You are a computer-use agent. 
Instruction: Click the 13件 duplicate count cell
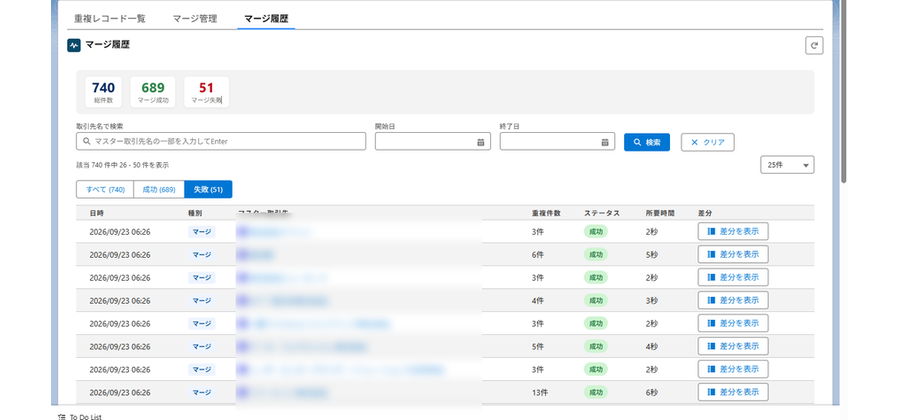coord(540,392)
